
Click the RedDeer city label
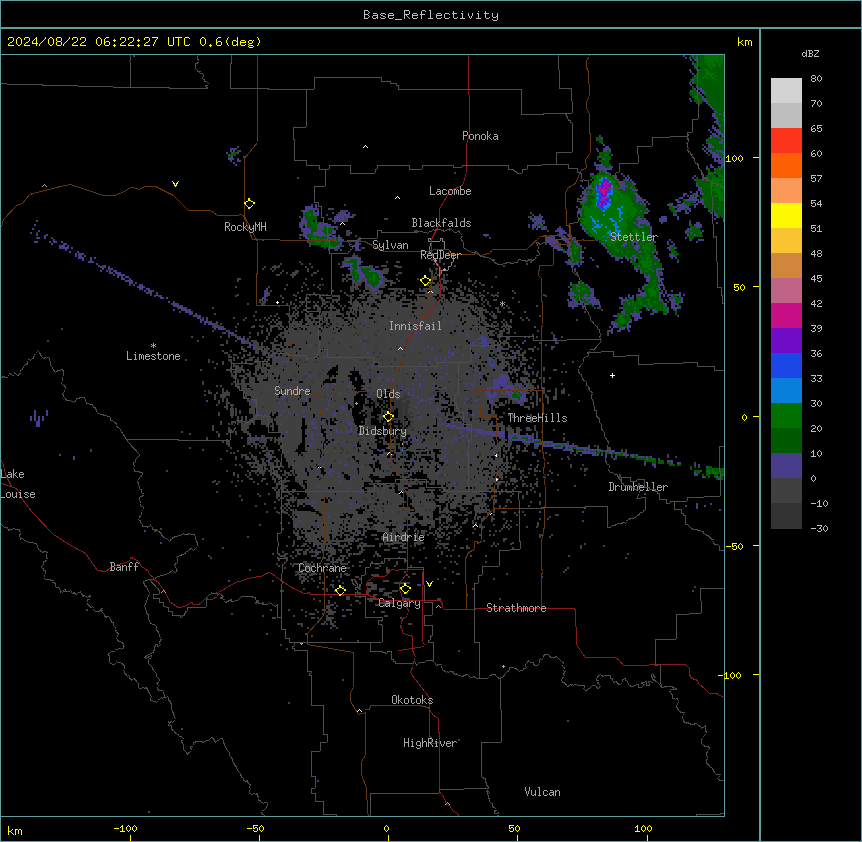point(440,255)
